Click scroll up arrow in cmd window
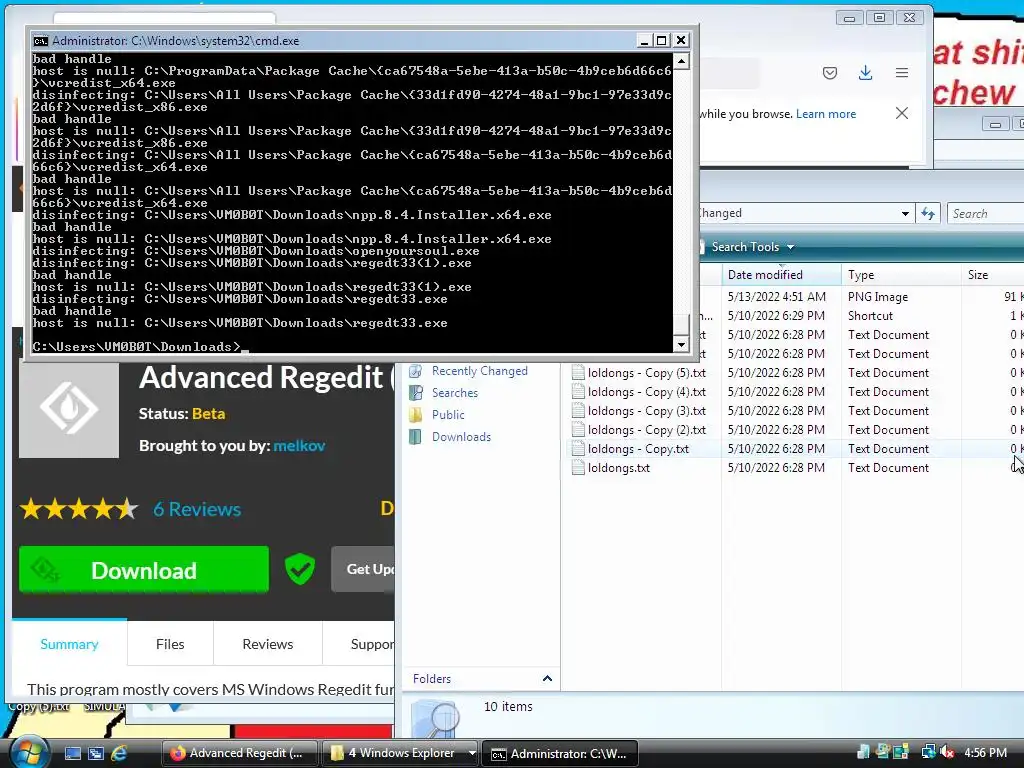Screen dimensions: 1024x768 pos(681,61)
